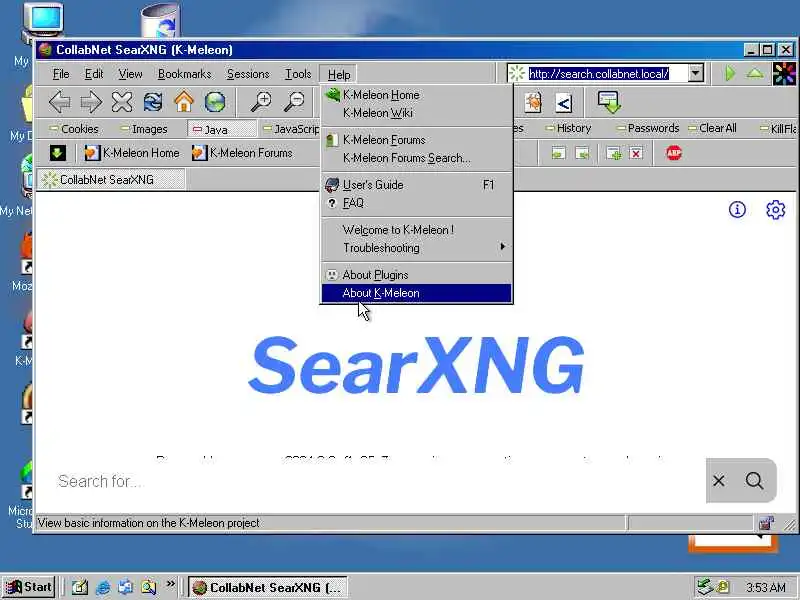800x600 pixels.
Task: Click the Search for input box
Action: pyautogui.click(x=378, y=481)
